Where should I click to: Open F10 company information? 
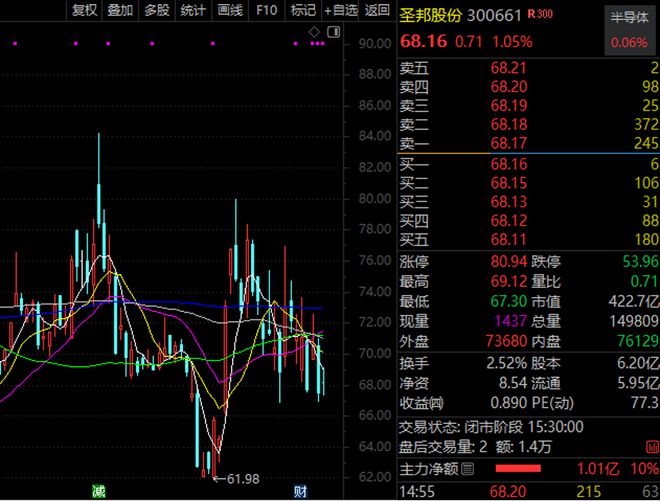[x=266, y=10]
